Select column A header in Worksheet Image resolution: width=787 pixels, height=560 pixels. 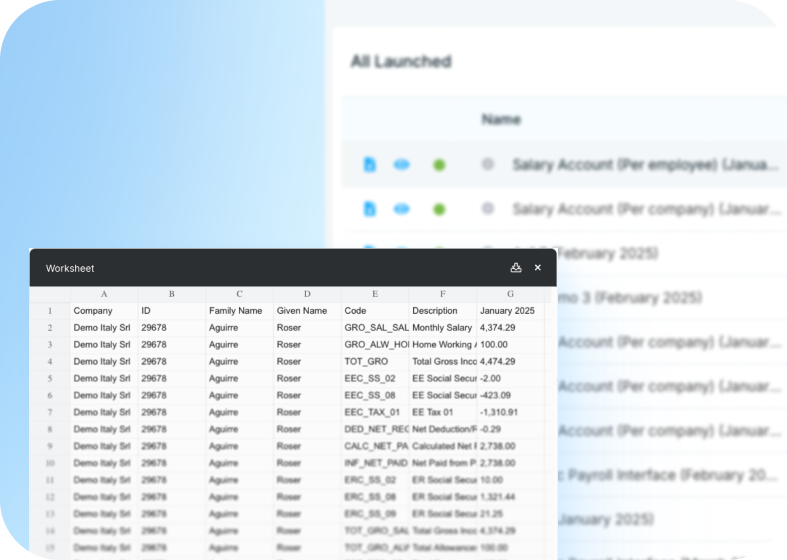(x=104, y=294)
